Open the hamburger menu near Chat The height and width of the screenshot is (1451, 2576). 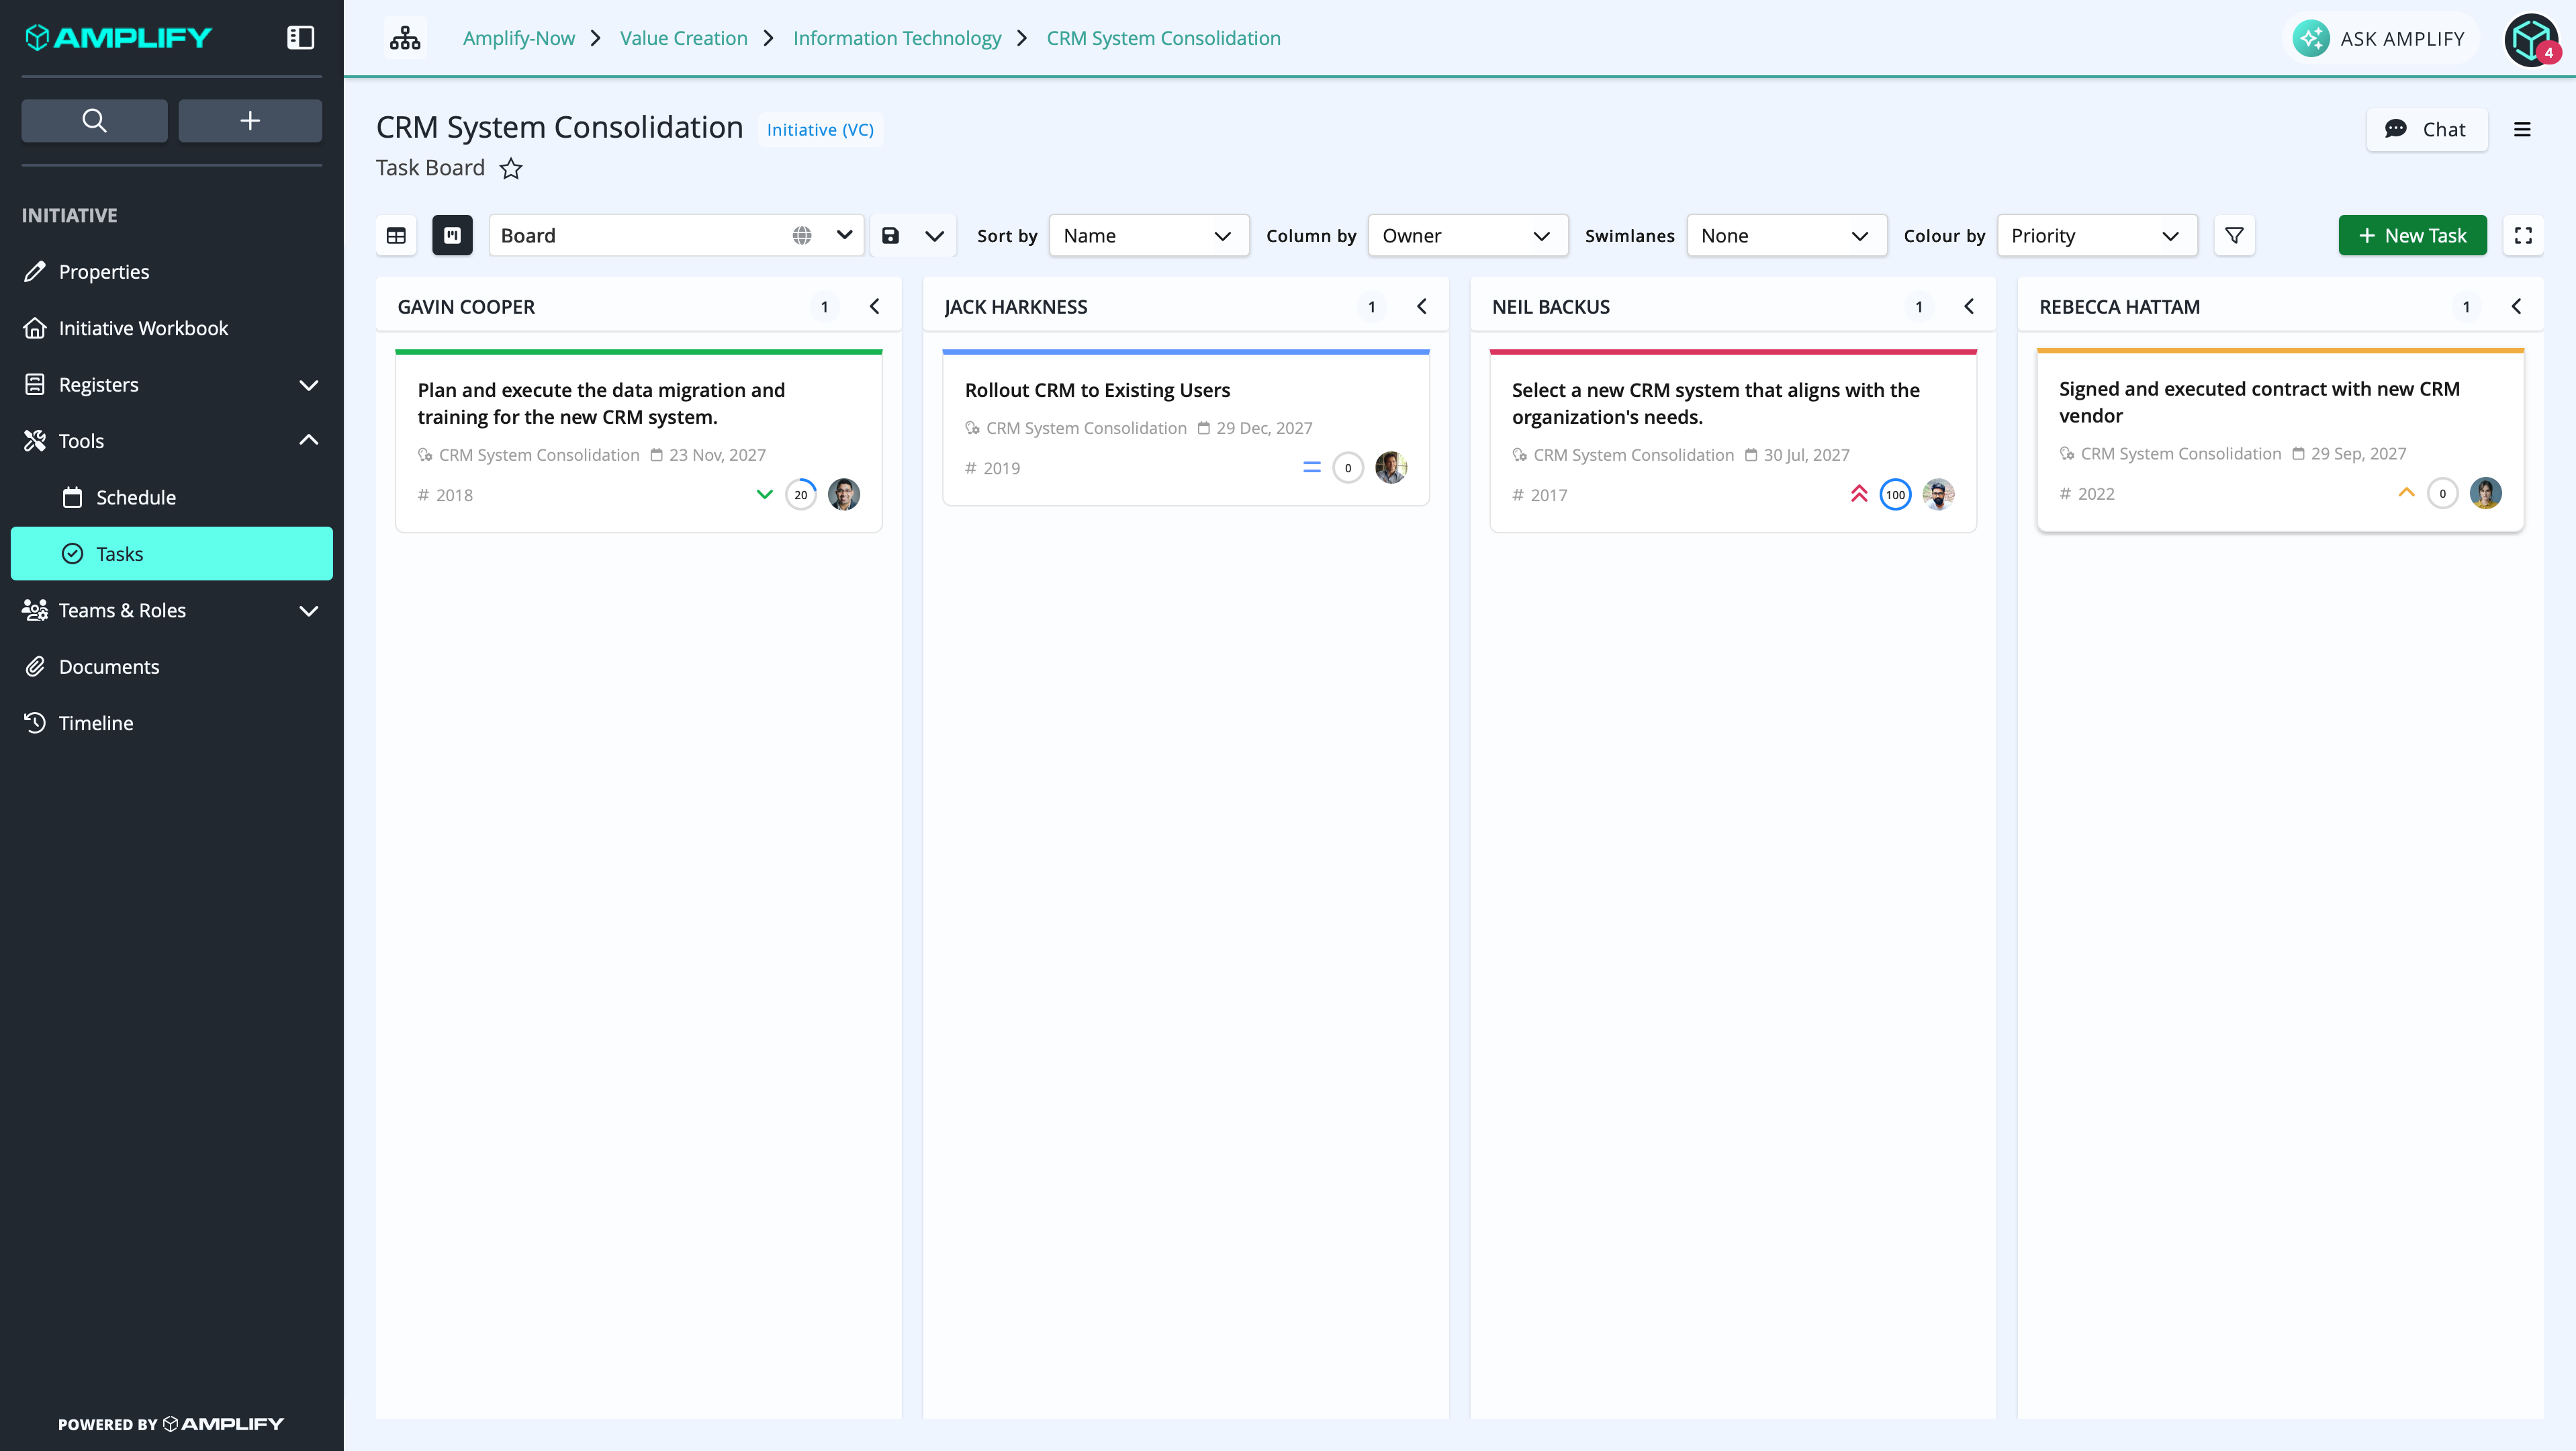pos(2522,130)
